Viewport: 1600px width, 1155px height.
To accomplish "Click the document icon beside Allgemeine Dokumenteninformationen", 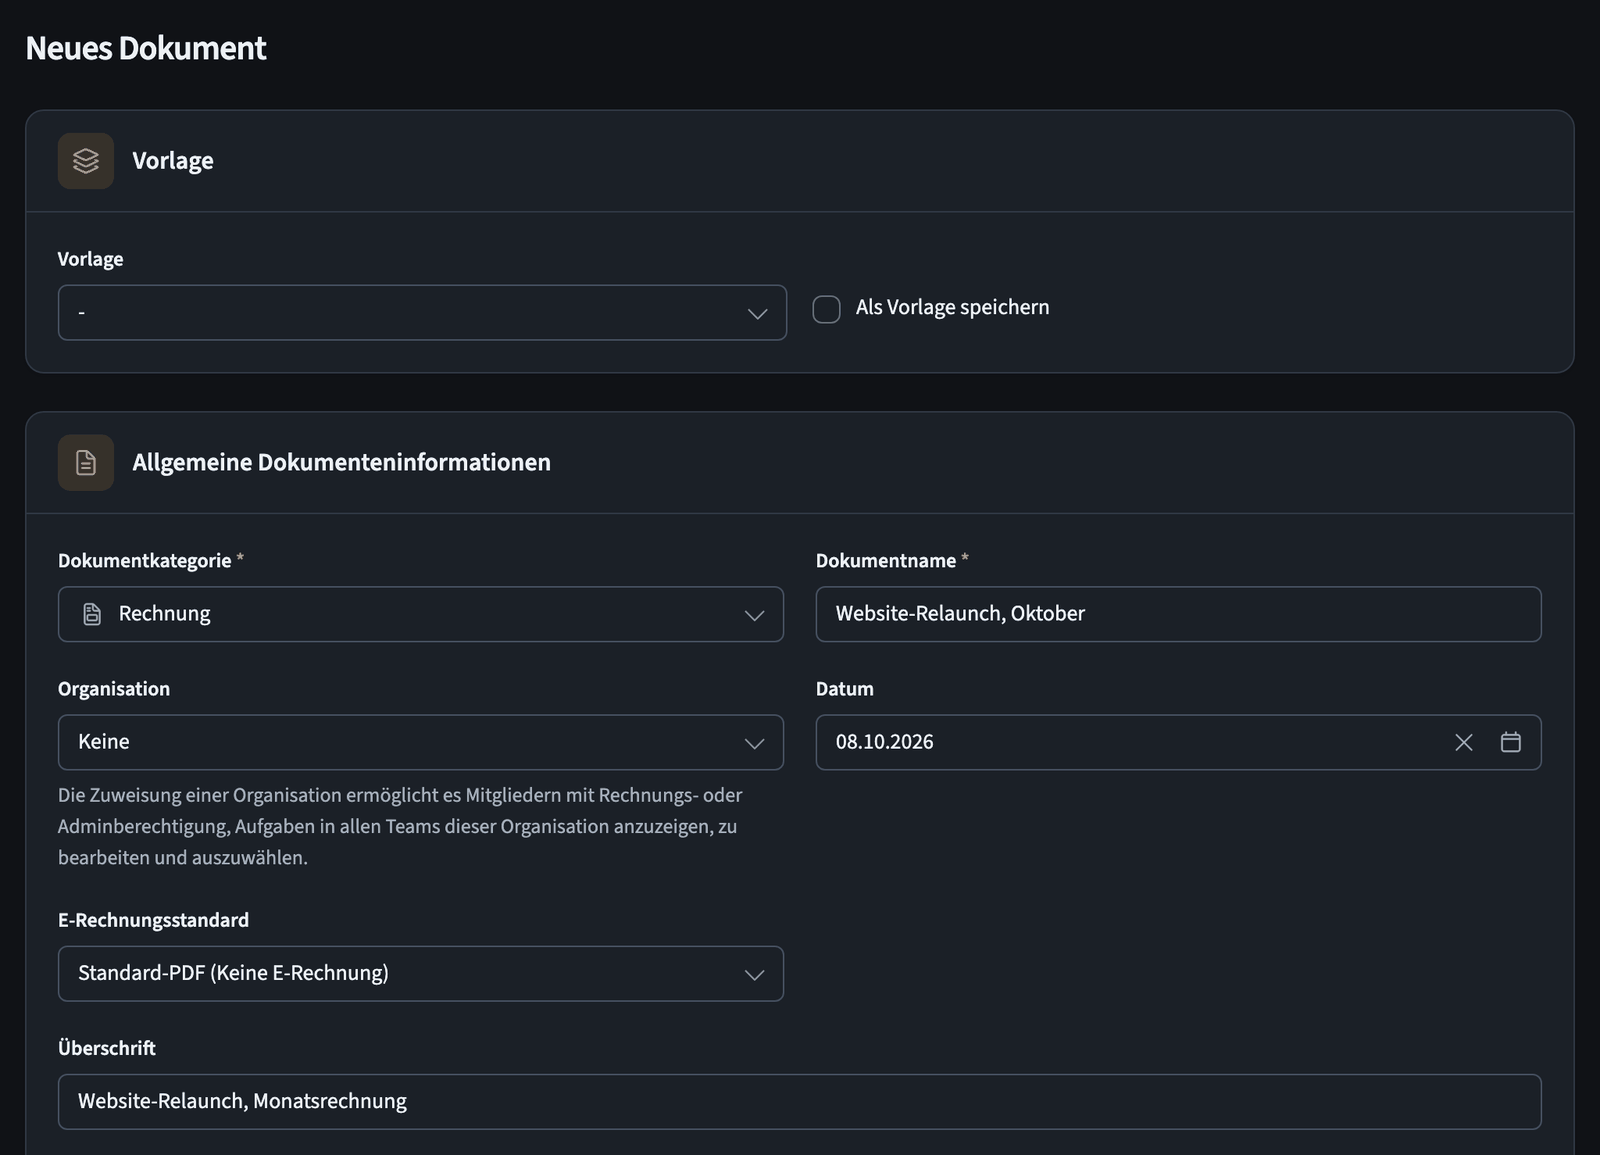I will (x=86, y=462).
